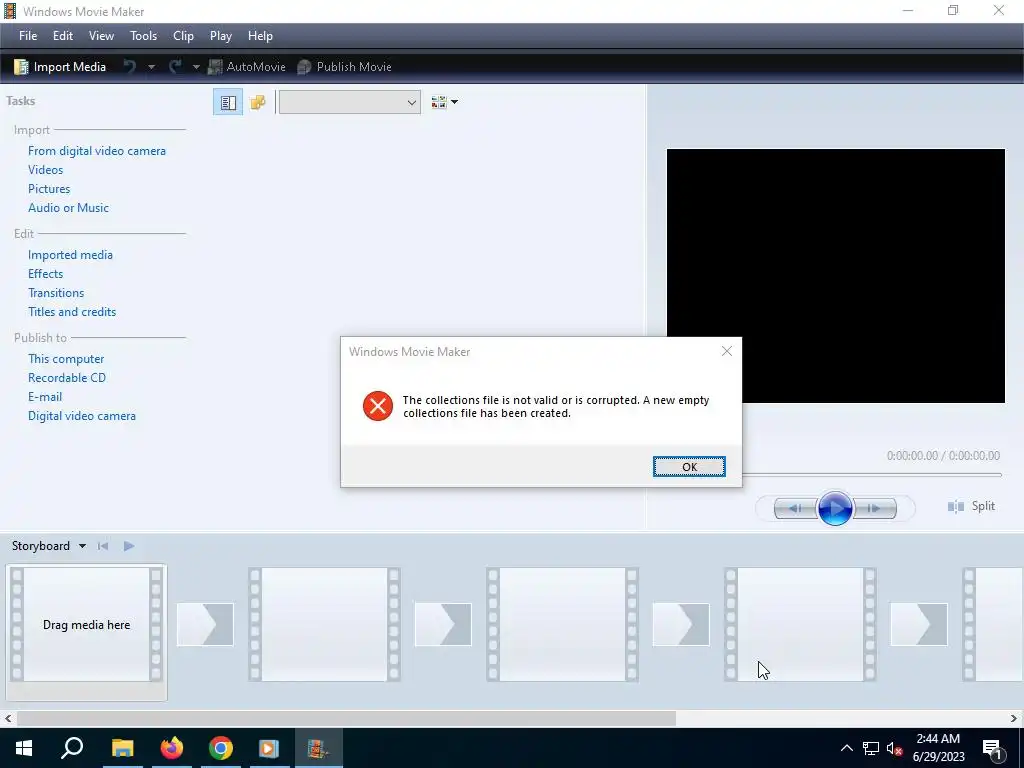Screen dimensions: 1024x768
Task: Click the preview monitor seek bar
Action: [x=871, y=474]
